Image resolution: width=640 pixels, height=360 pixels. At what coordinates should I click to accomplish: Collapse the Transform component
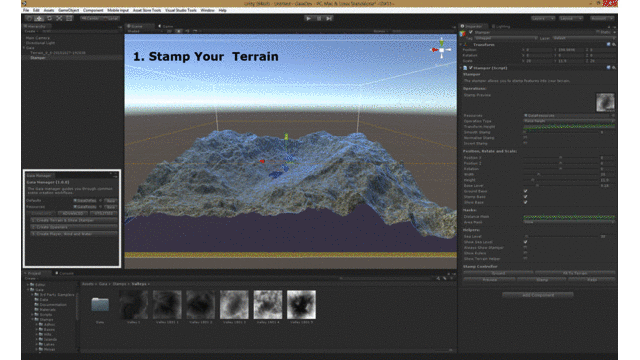461,44
